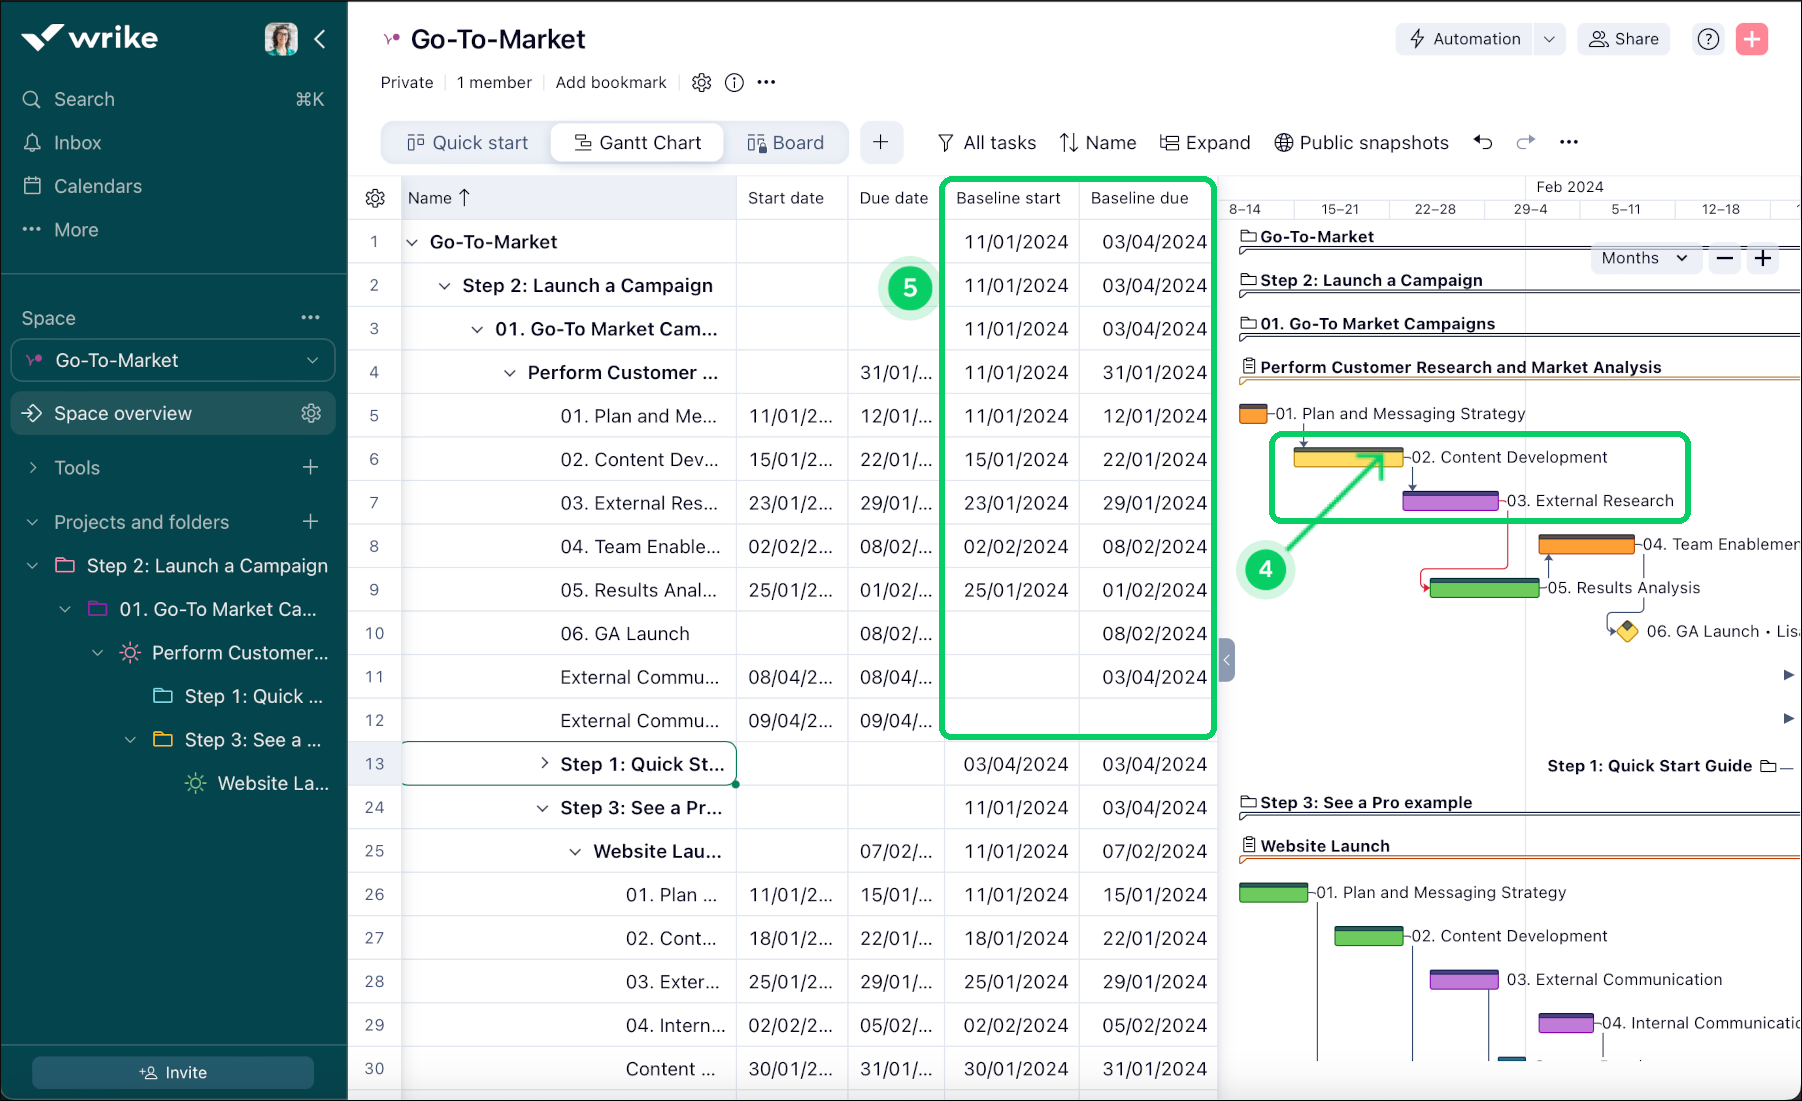Zoom in Gantt timeline with plus
1802x1101 pixels.
click(1763, 258)
